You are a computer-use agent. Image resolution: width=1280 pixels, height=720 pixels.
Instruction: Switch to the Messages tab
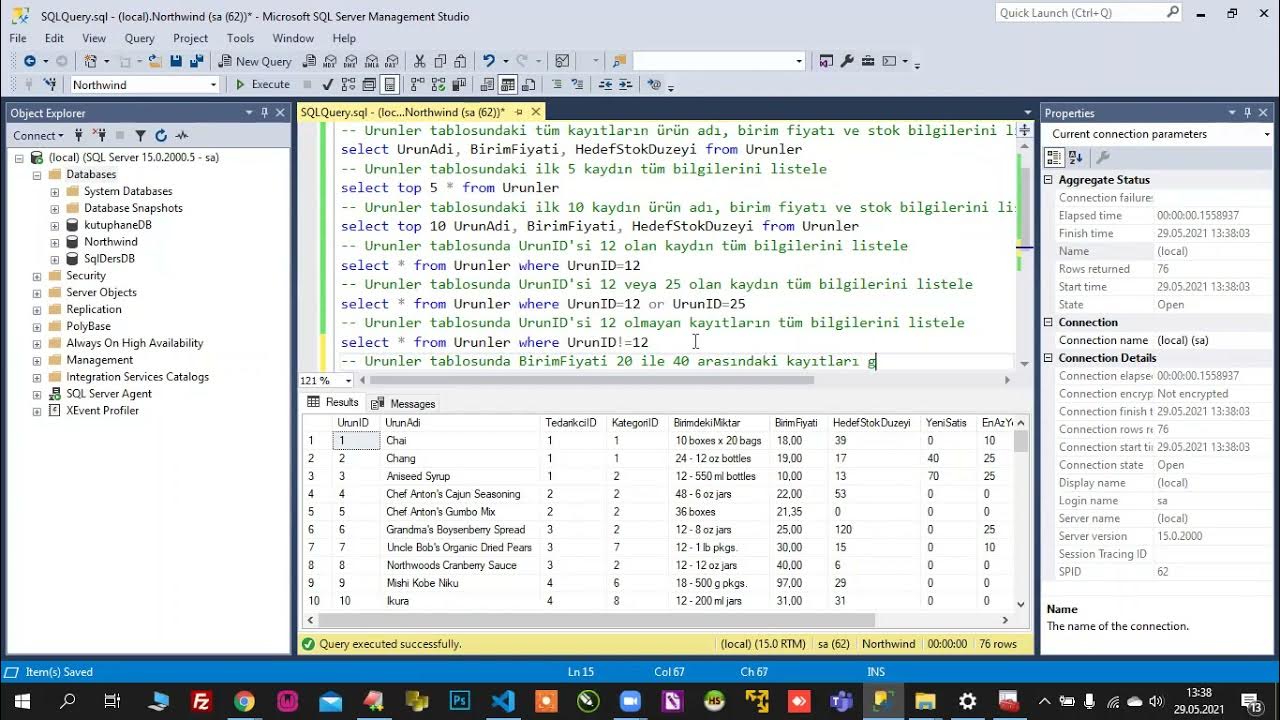403,403
